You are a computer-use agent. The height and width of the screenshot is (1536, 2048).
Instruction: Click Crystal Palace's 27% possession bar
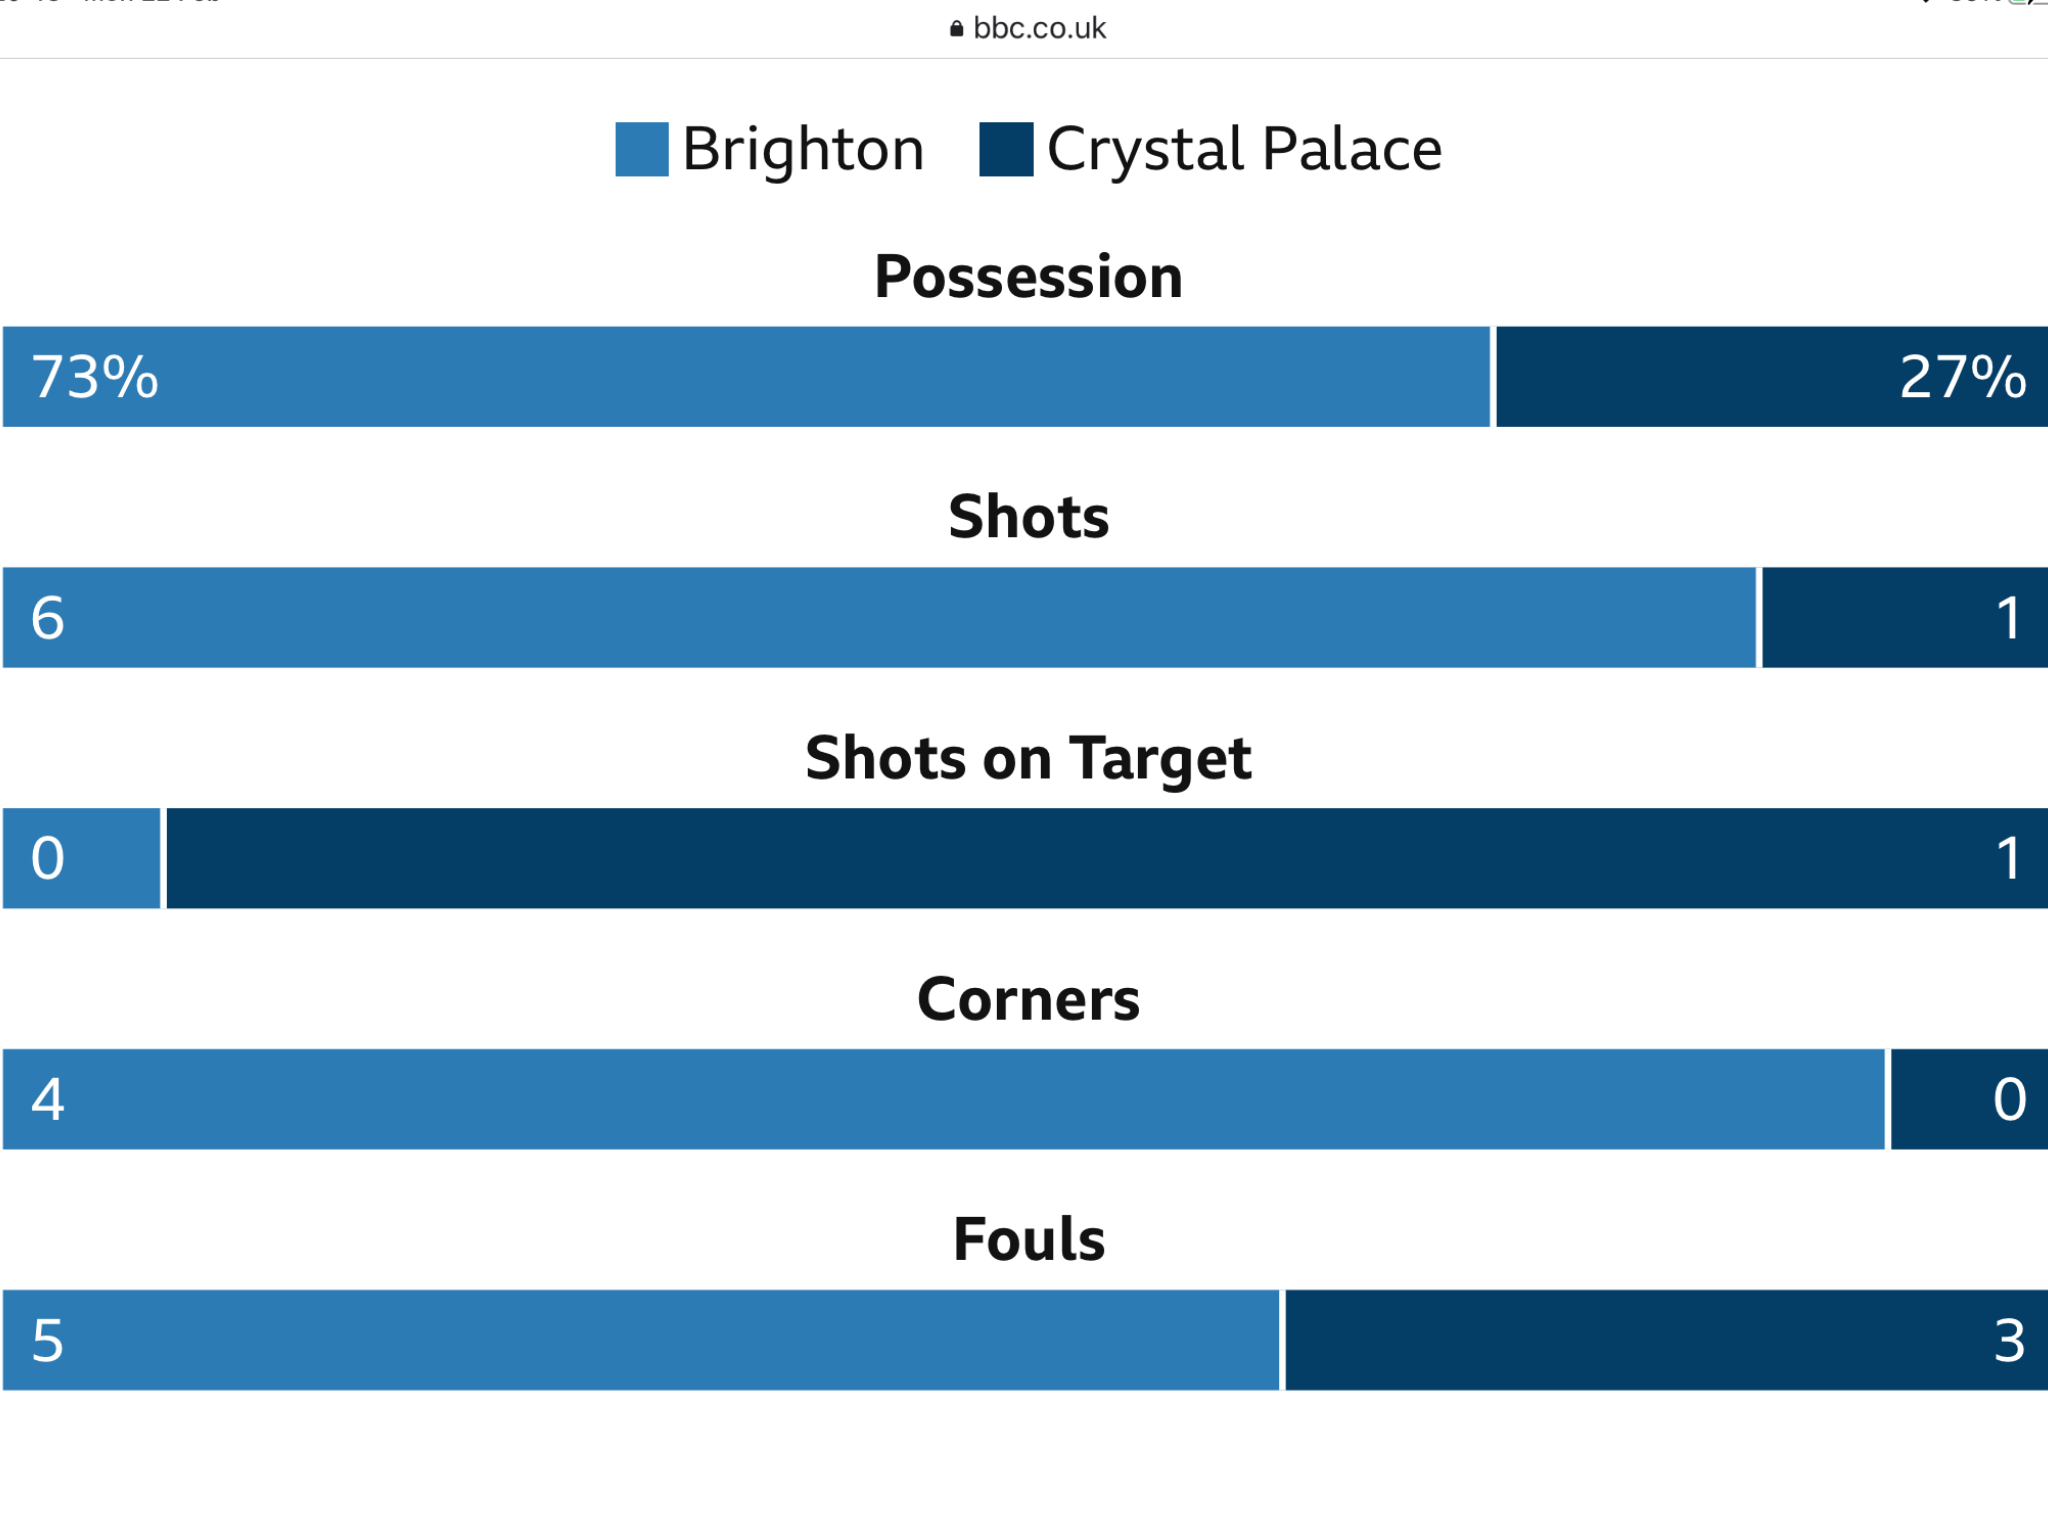(x=1771, y=376)
